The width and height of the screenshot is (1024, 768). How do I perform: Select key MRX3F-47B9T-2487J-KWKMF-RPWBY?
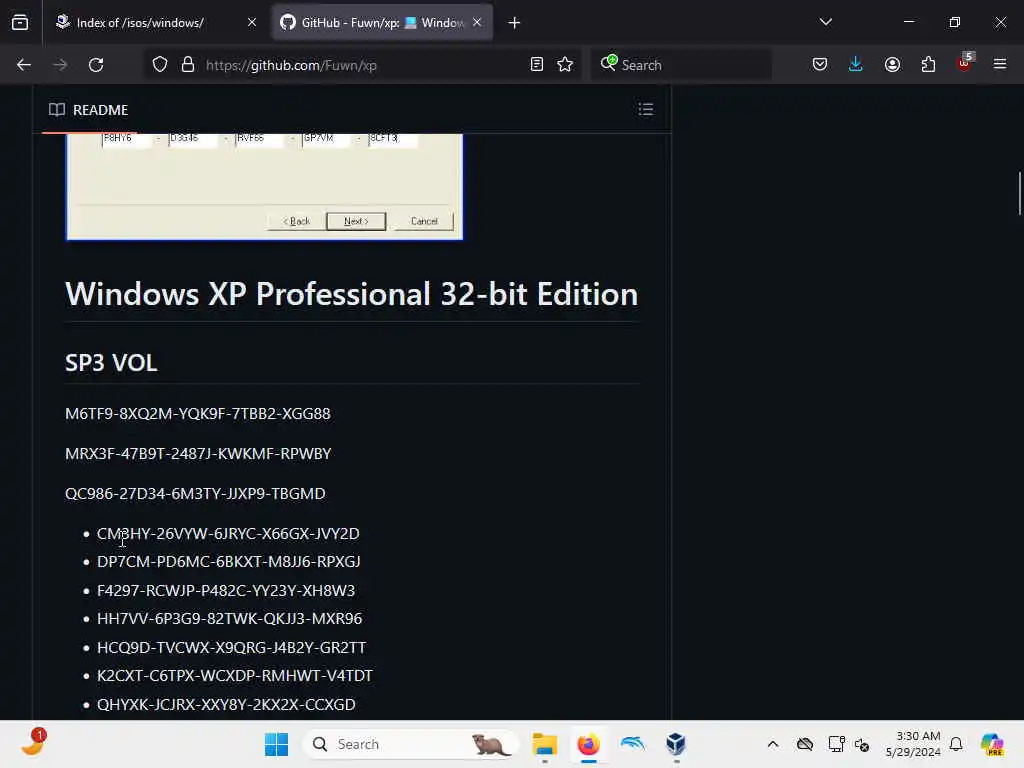[199, 453]
